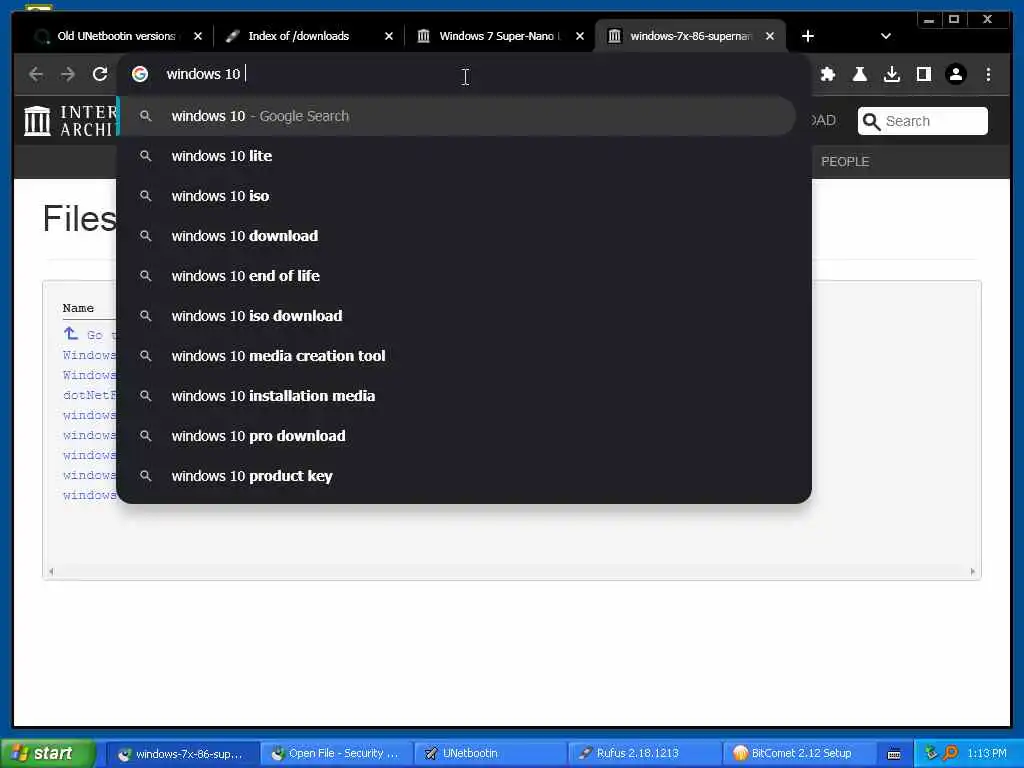Open Chrome's three-dot menu

tap(988, 74)
